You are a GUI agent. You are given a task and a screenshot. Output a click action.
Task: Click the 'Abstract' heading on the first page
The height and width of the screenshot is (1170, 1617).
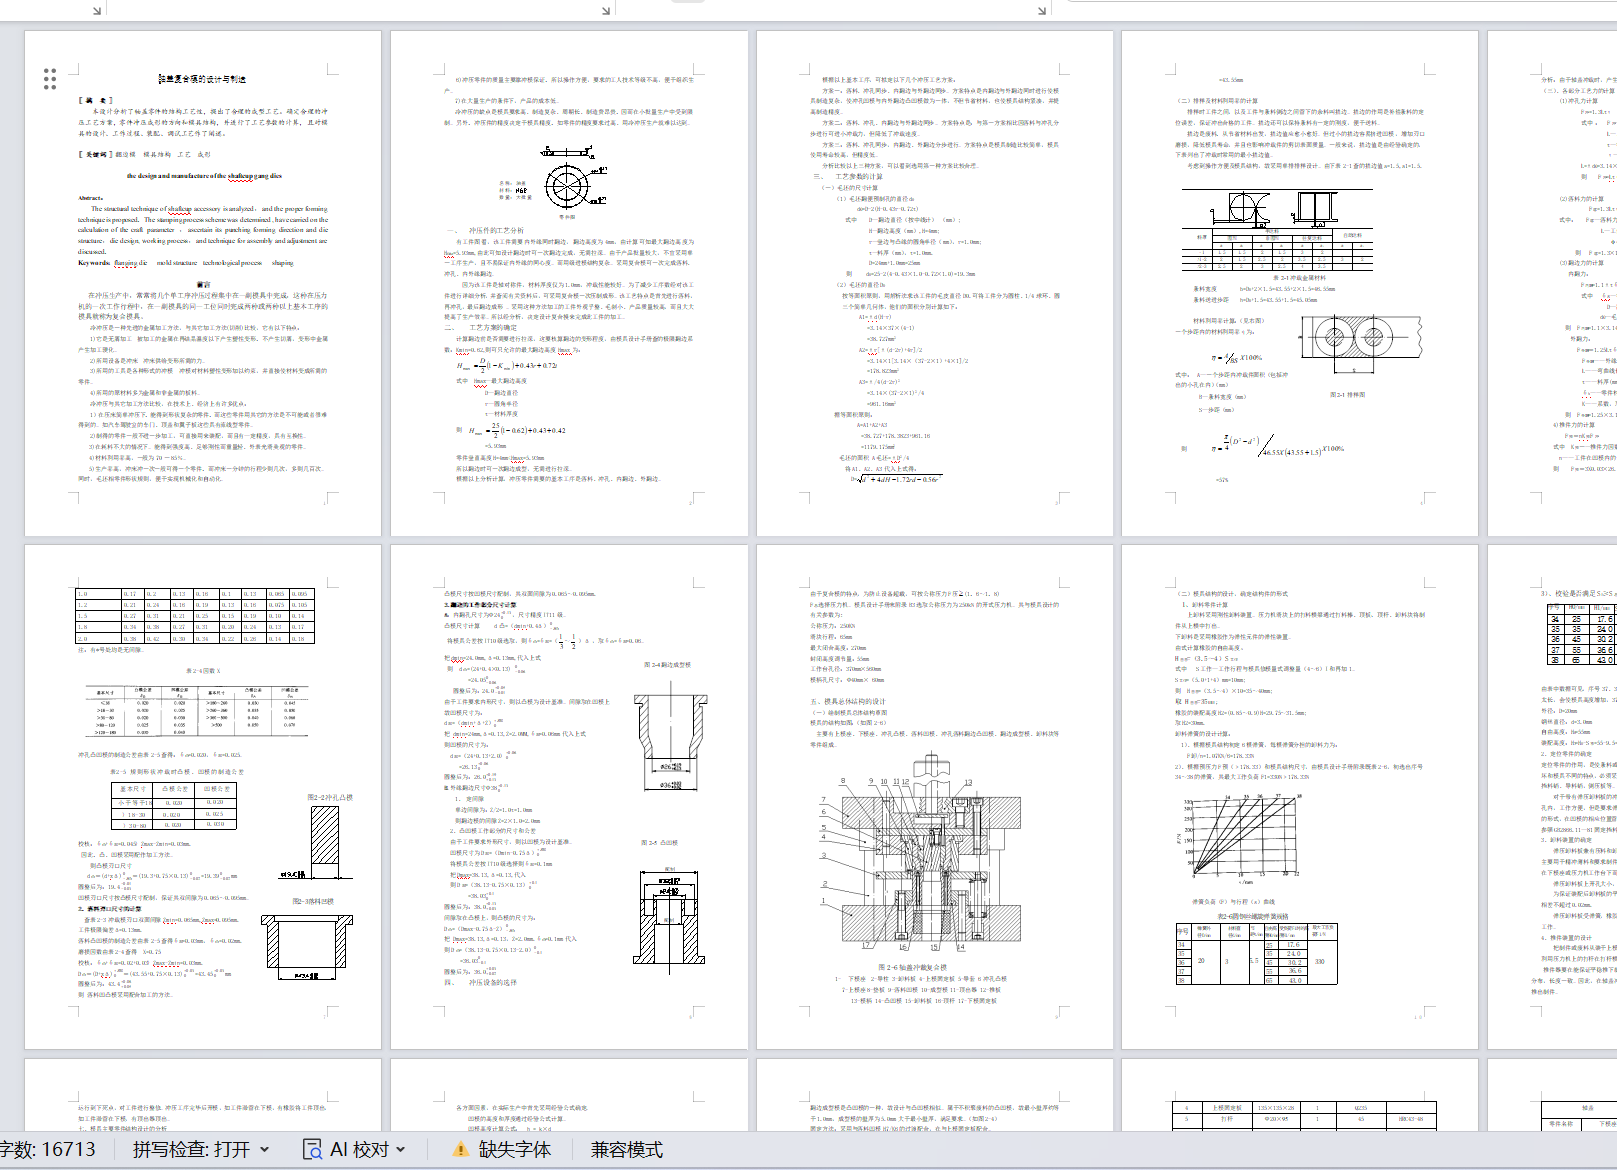tap(90, 198)
